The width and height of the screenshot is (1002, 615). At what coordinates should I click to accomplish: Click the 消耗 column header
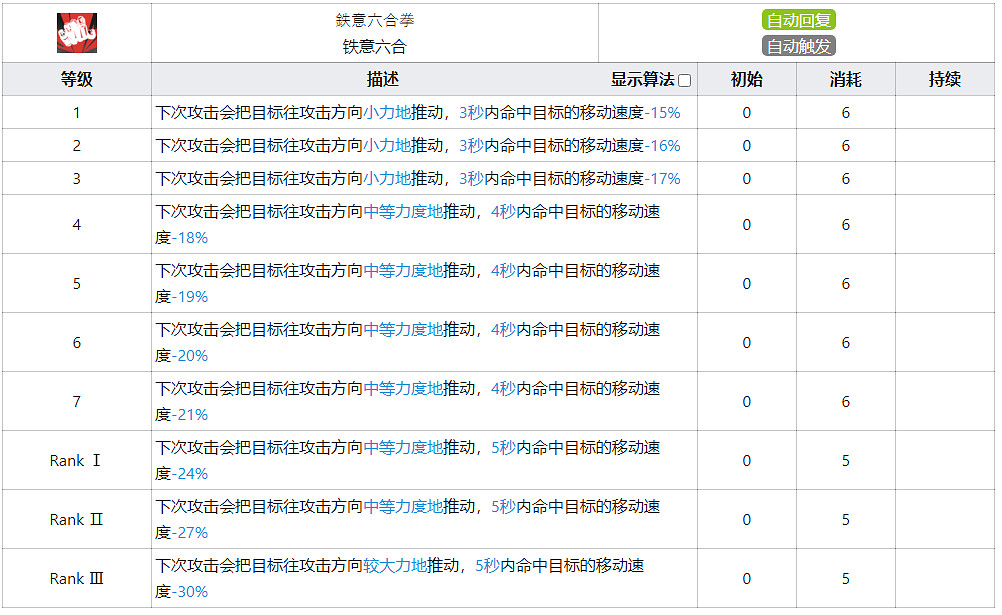tap(845, 80)
